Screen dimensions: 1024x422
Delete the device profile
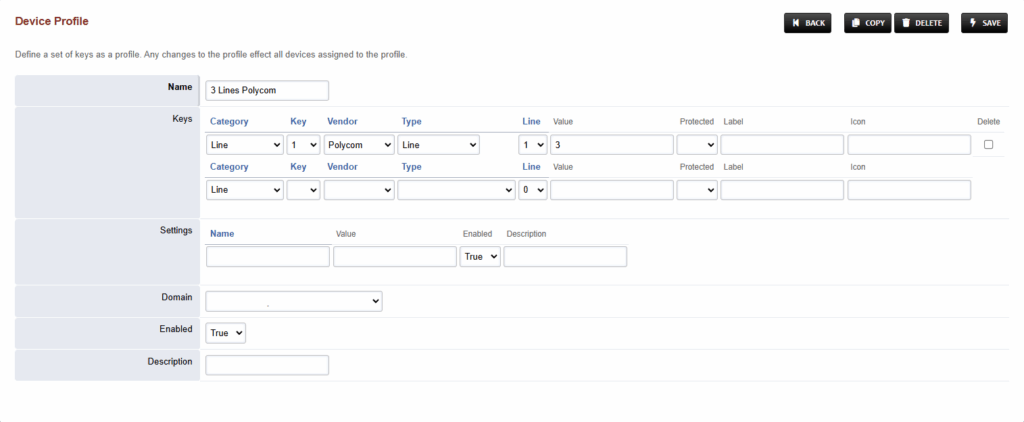click(921, 23)
